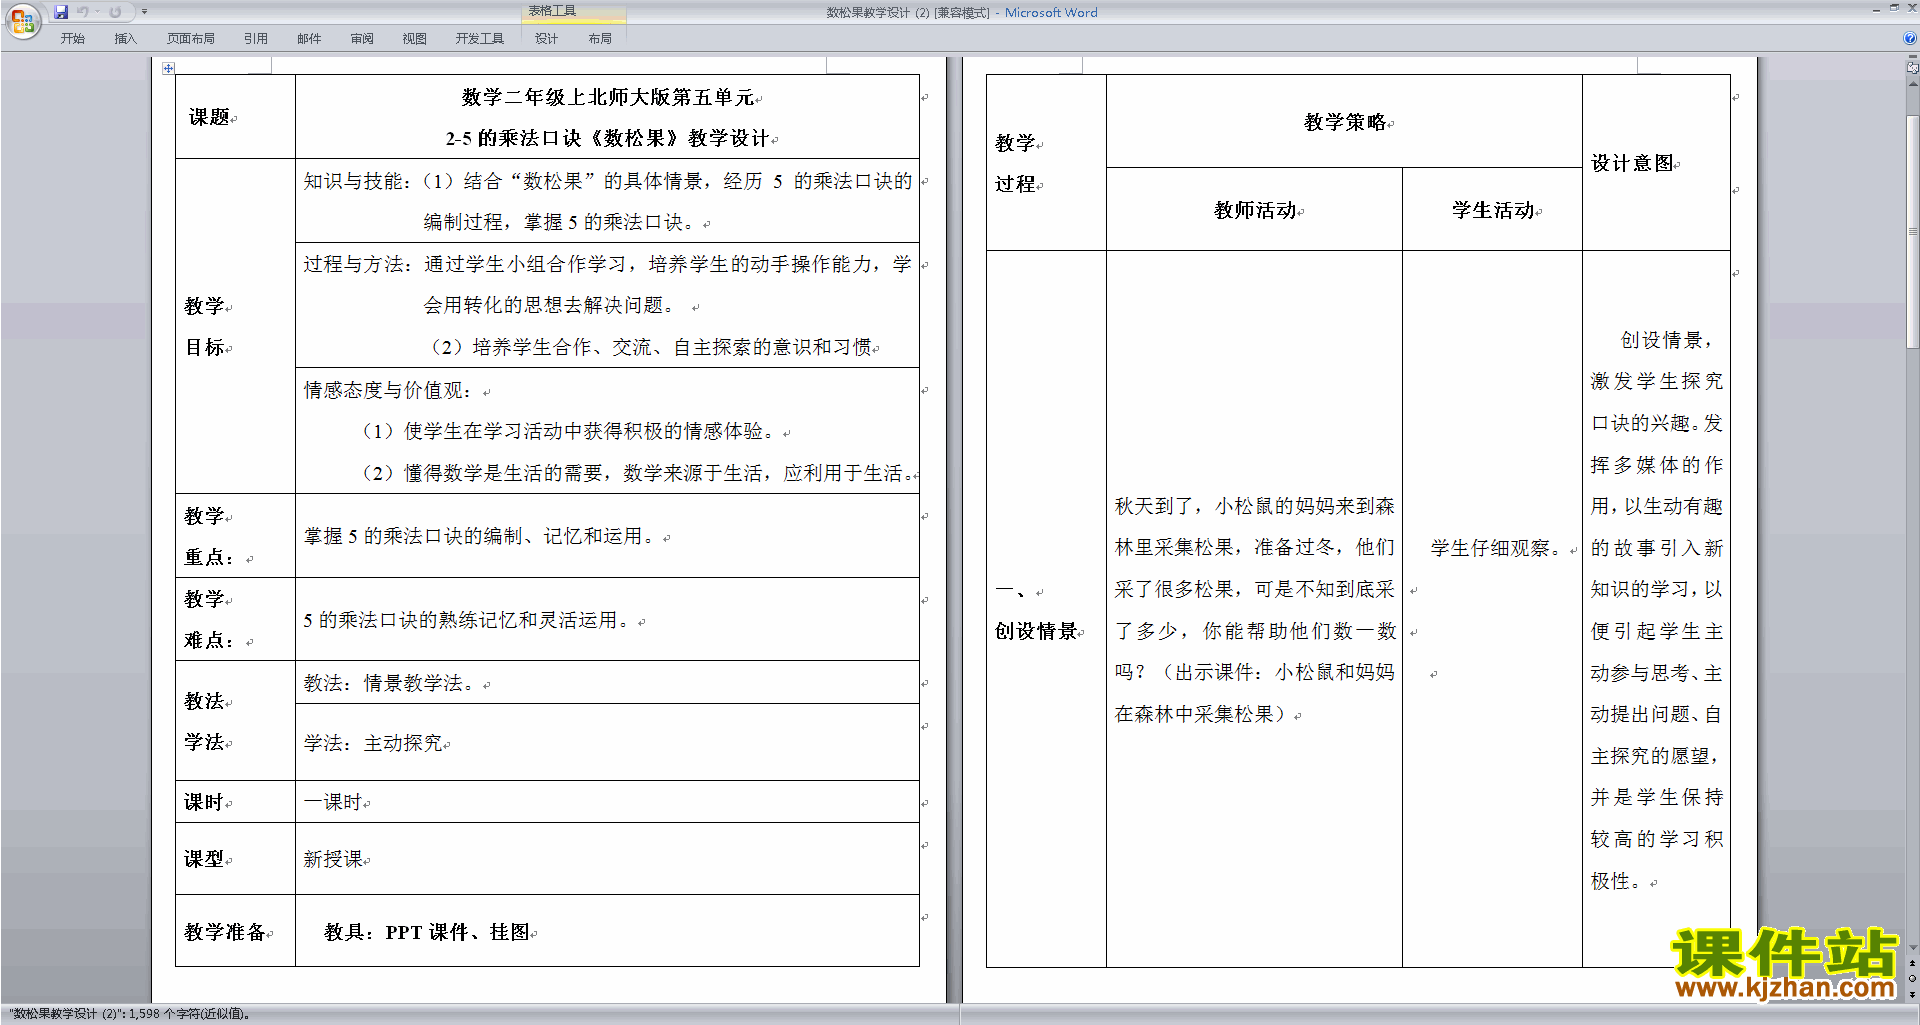Click the 创设情景 row label
The width and height of the screenshot is (1920, 1025).
point(1036,631)
